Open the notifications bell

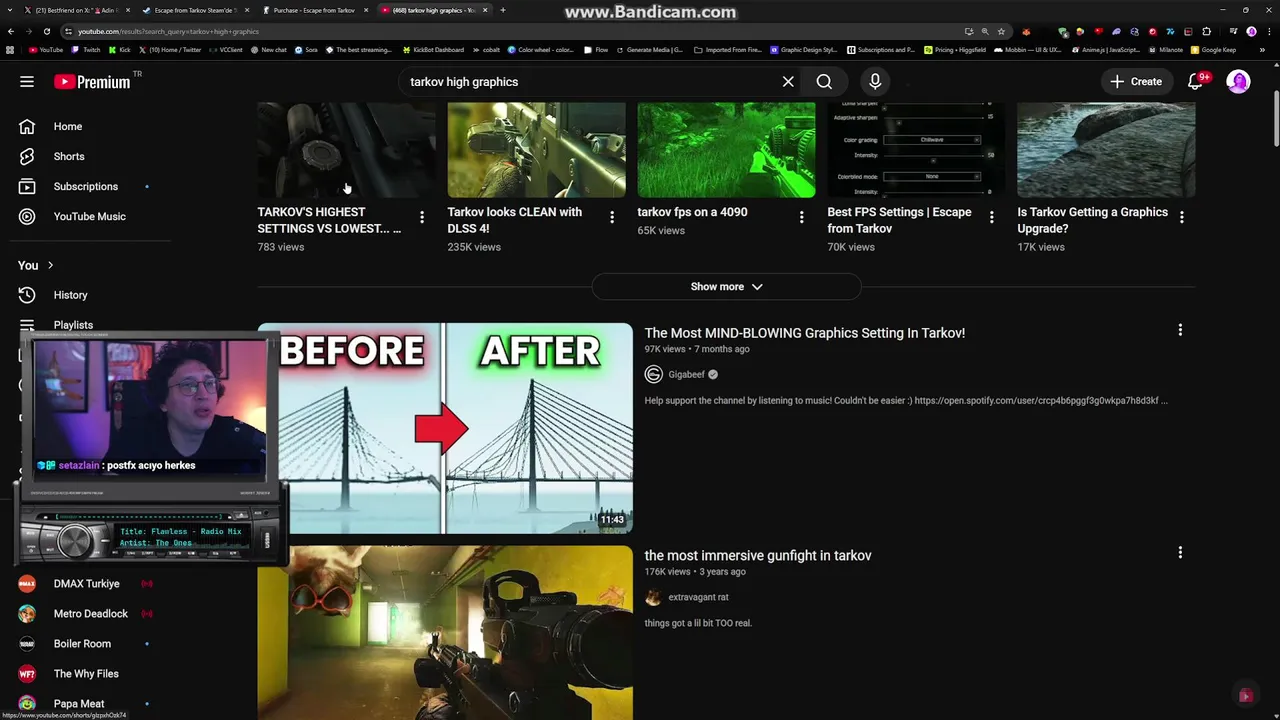[x=1196, y=82]
